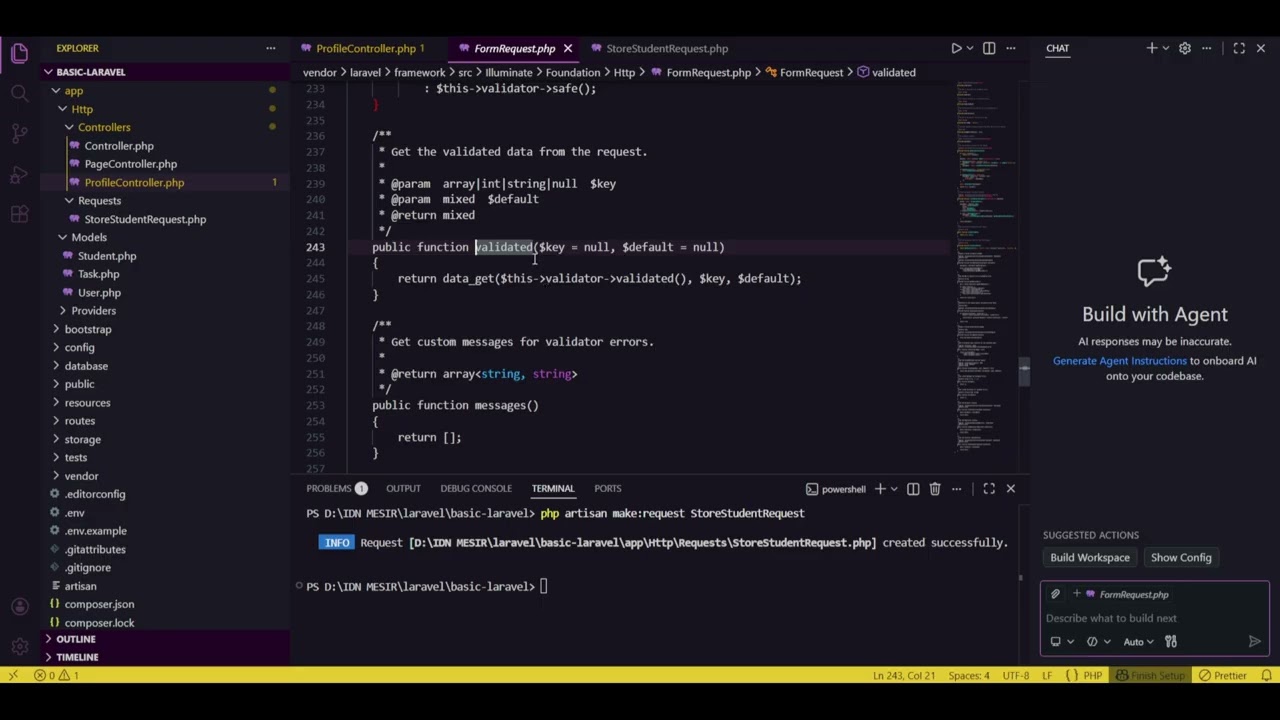Open the Run and Debug view
Viewport: 1280px width, 720px height.
click(19, 174)
